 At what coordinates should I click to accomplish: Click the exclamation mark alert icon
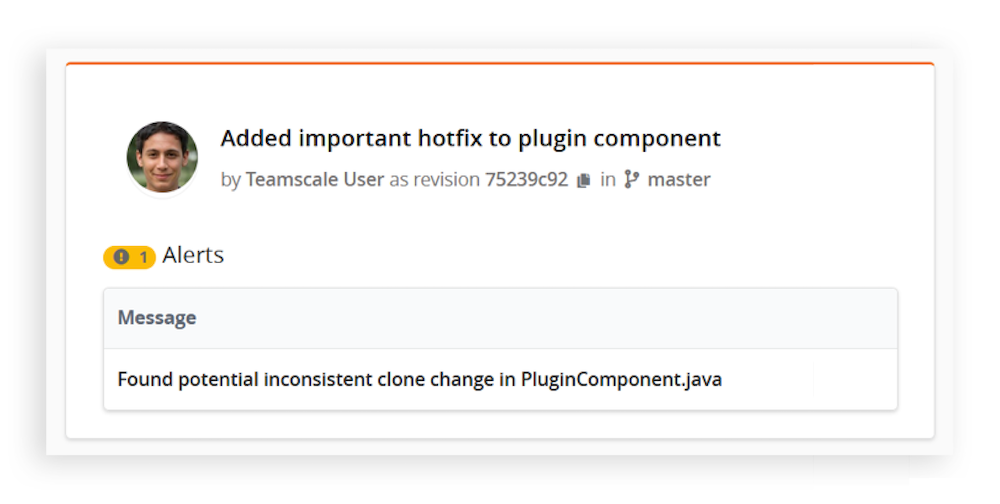pyautogui.click(x=121, y=257)
